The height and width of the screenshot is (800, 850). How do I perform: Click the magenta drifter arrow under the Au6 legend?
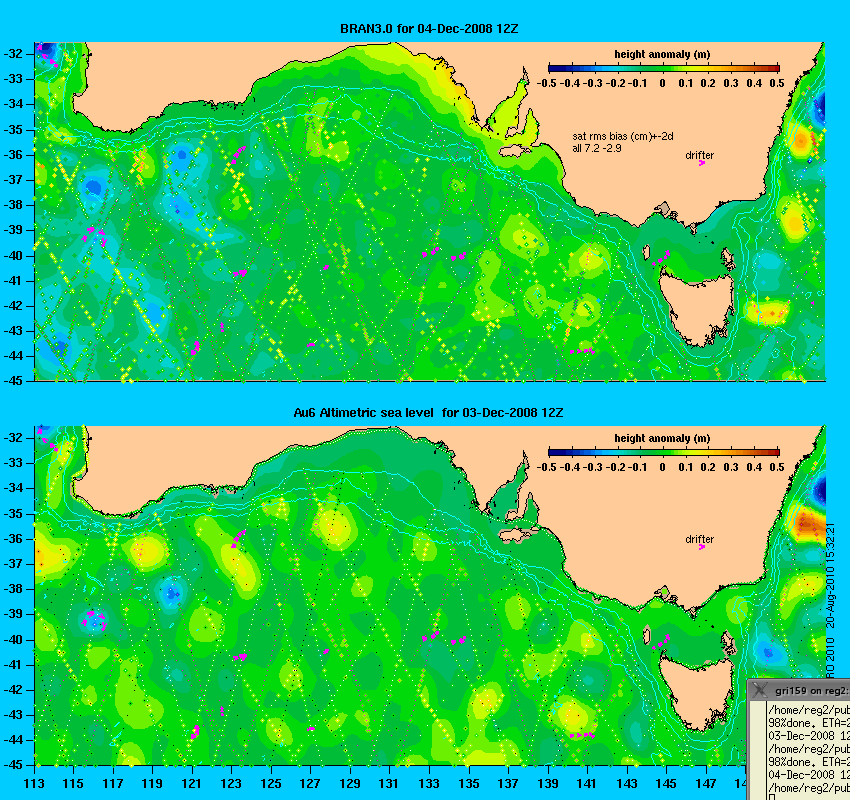click(702, 547)
